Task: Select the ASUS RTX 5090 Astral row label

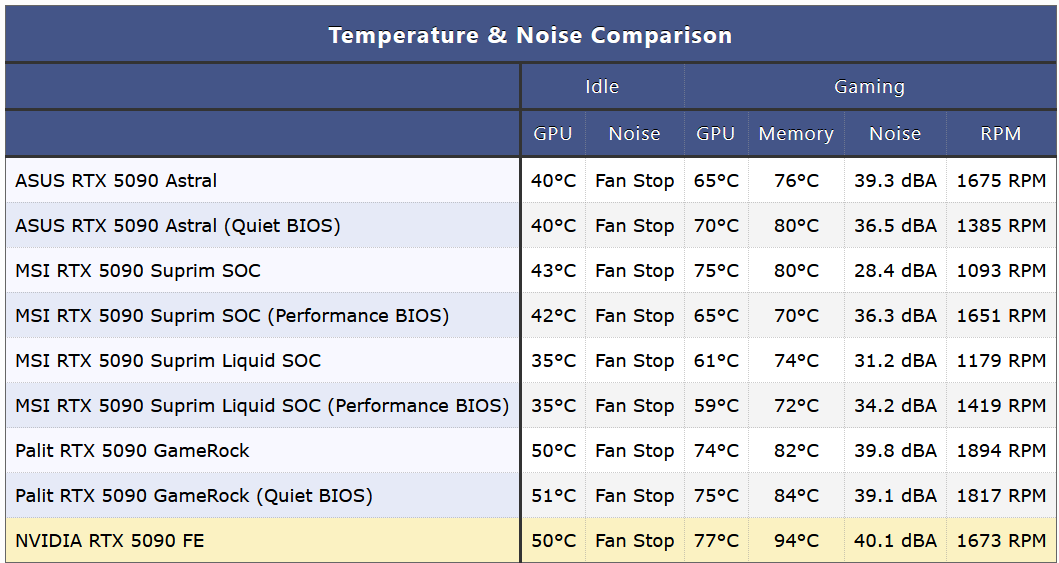Action: pyautogui.click(x=116, y=181)
